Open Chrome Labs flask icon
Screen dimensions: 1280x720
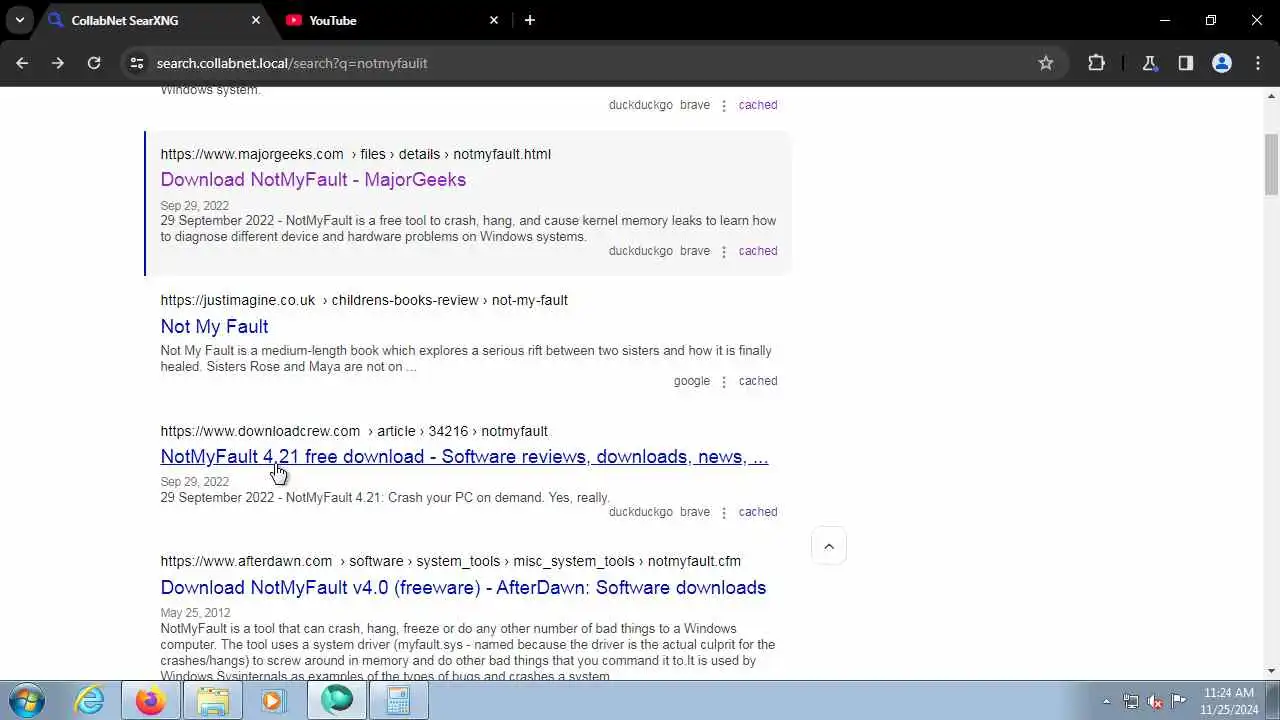[1150, 63]
